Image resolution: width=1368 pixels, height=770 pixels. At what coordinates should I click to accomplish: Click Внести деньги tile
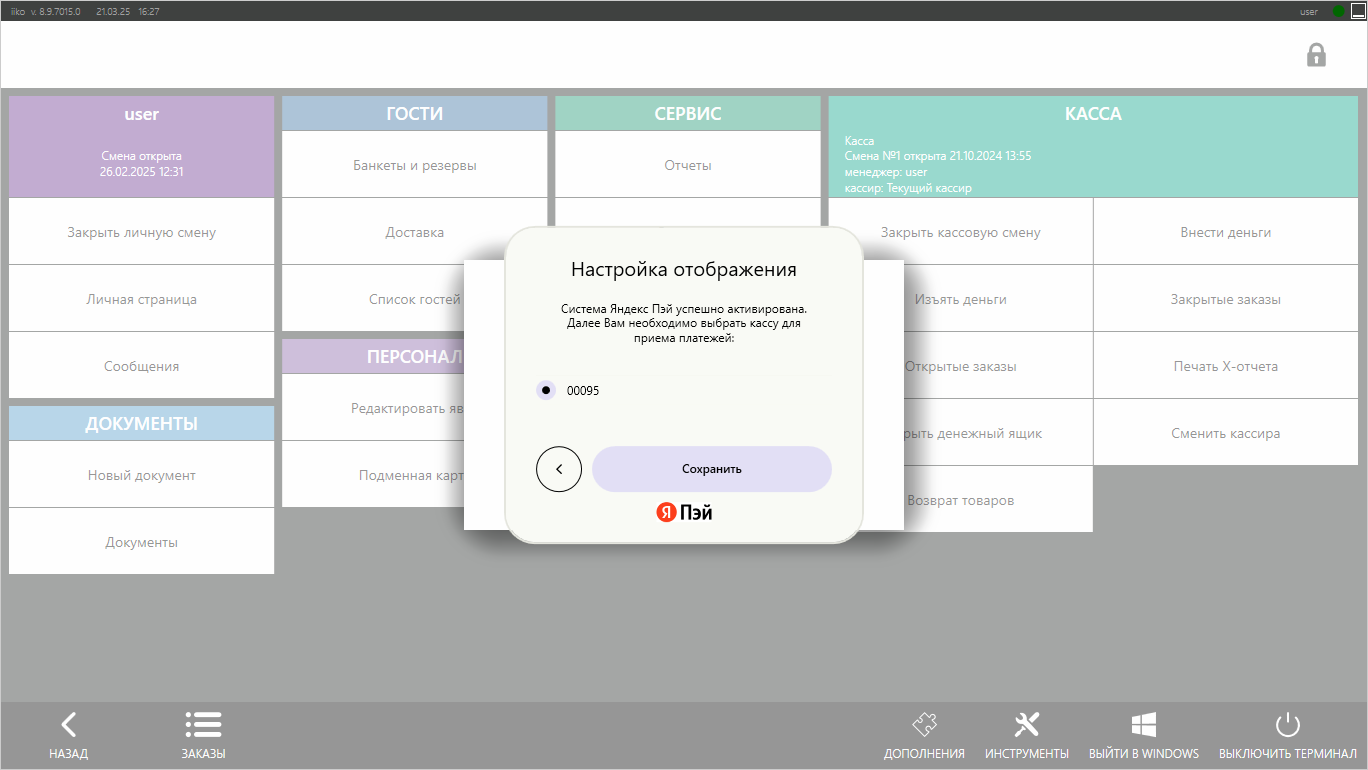pos(1225,232)
